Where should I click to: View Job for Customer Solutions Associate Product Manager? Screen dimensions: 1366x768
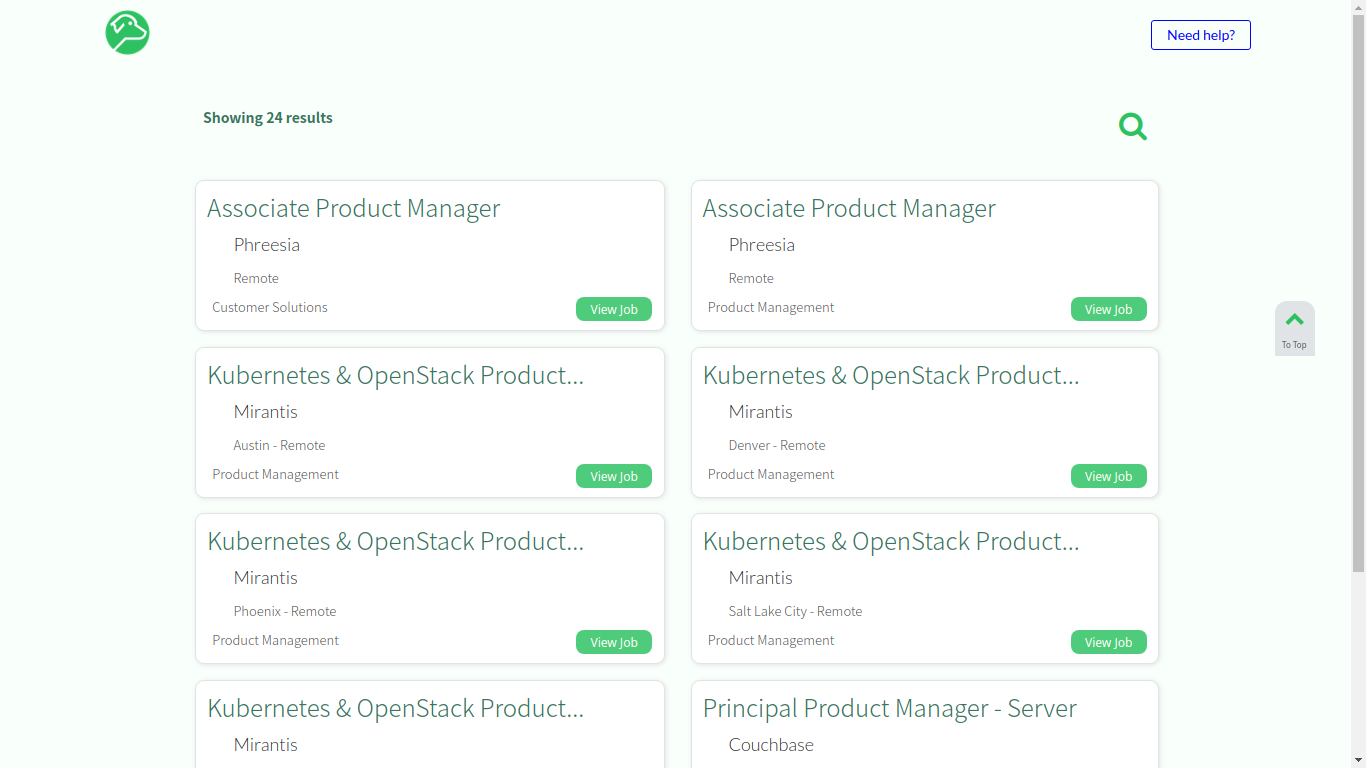click(x=614, y=309)
